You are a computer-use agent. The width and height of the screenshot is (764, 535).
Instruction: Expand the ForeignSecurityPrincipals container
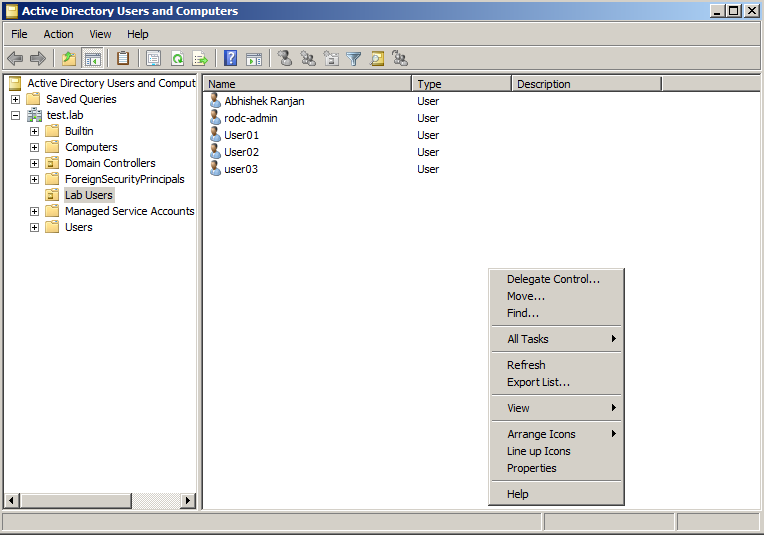[34, 179]
